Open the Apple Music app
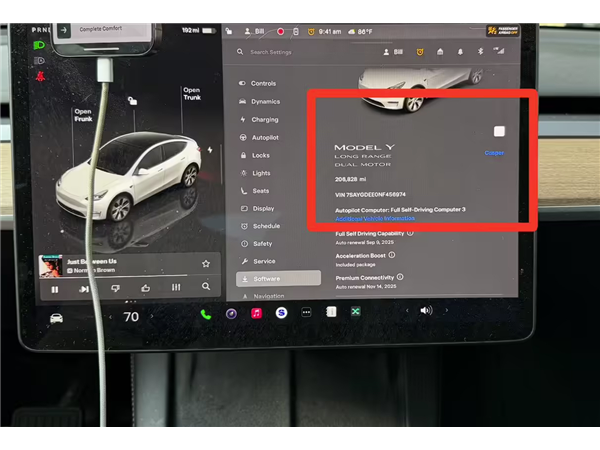 (256, 313)
